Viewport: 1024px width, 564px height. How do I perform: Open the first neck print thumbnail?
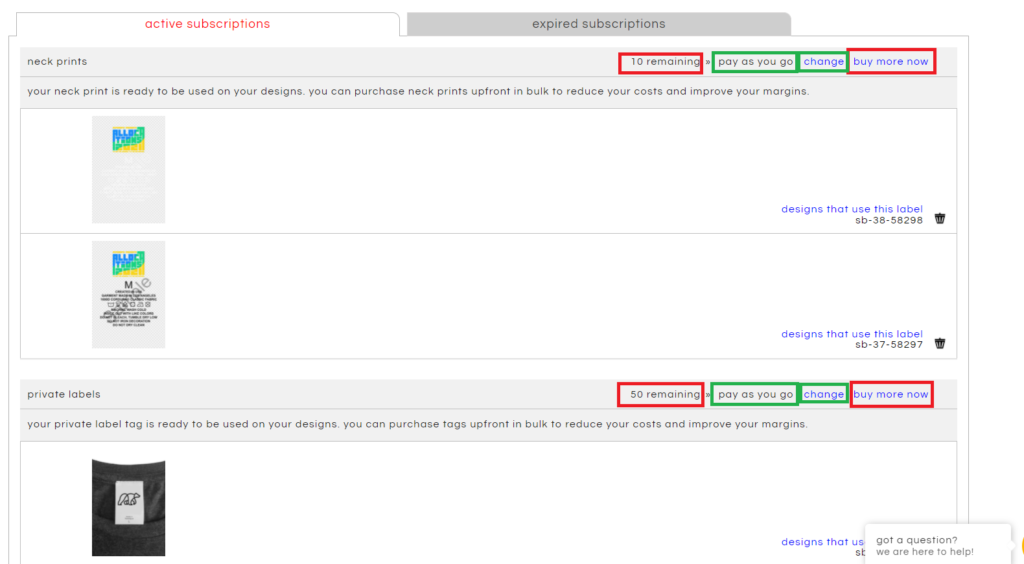point(128,169)
